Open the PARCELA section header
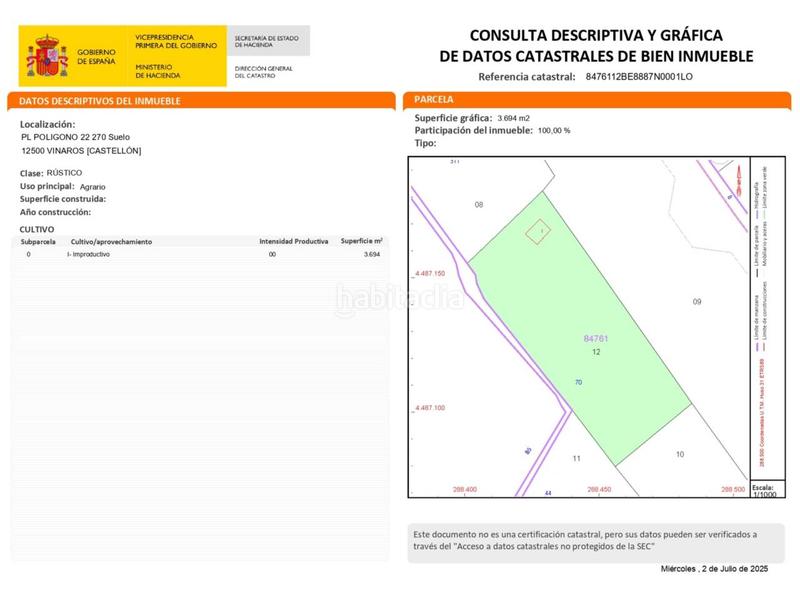This screenshot has width=800, height=600. pyautogui.click(x=432, y=100)
